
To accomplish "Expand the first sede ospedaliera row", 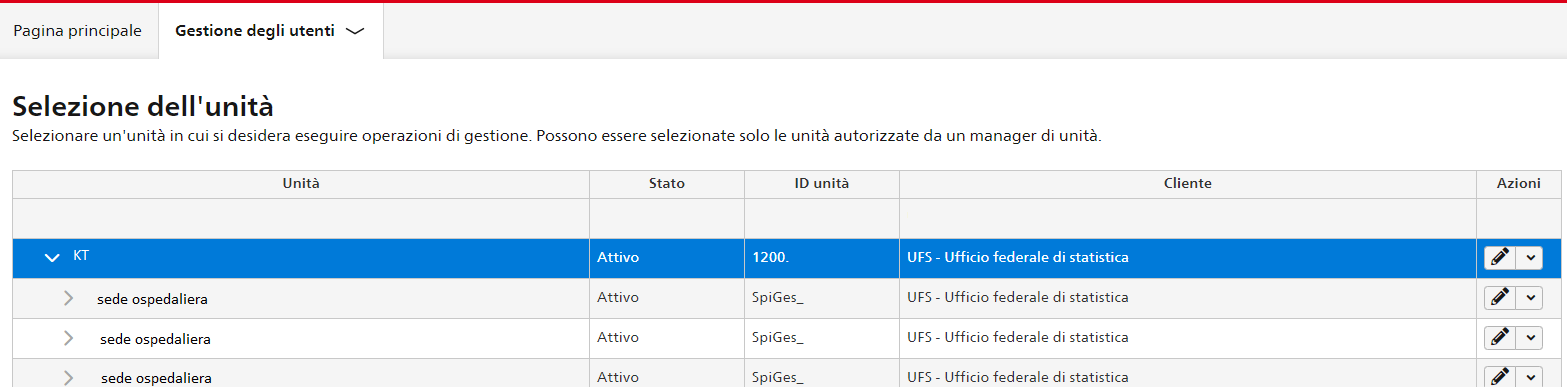I will 68,298.
